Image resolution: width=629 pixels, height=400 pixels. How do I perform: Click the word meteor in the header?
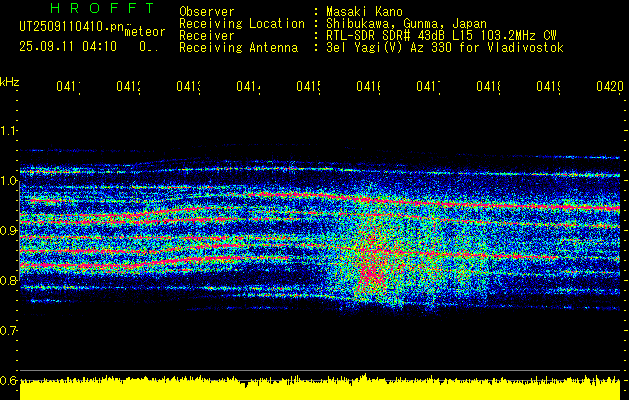(144, 32)
